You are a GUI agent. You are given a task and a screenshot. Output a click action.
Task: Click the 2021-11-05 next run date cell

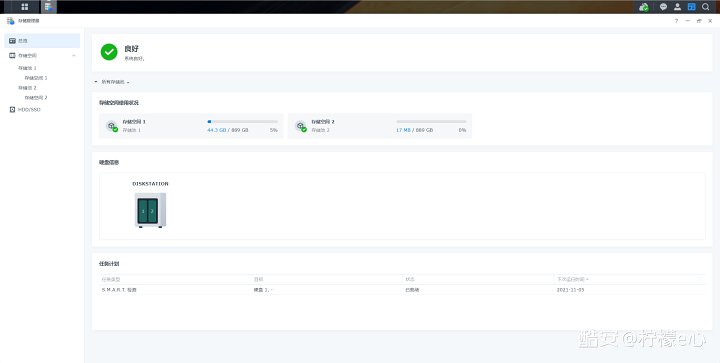tap(570, 290)
